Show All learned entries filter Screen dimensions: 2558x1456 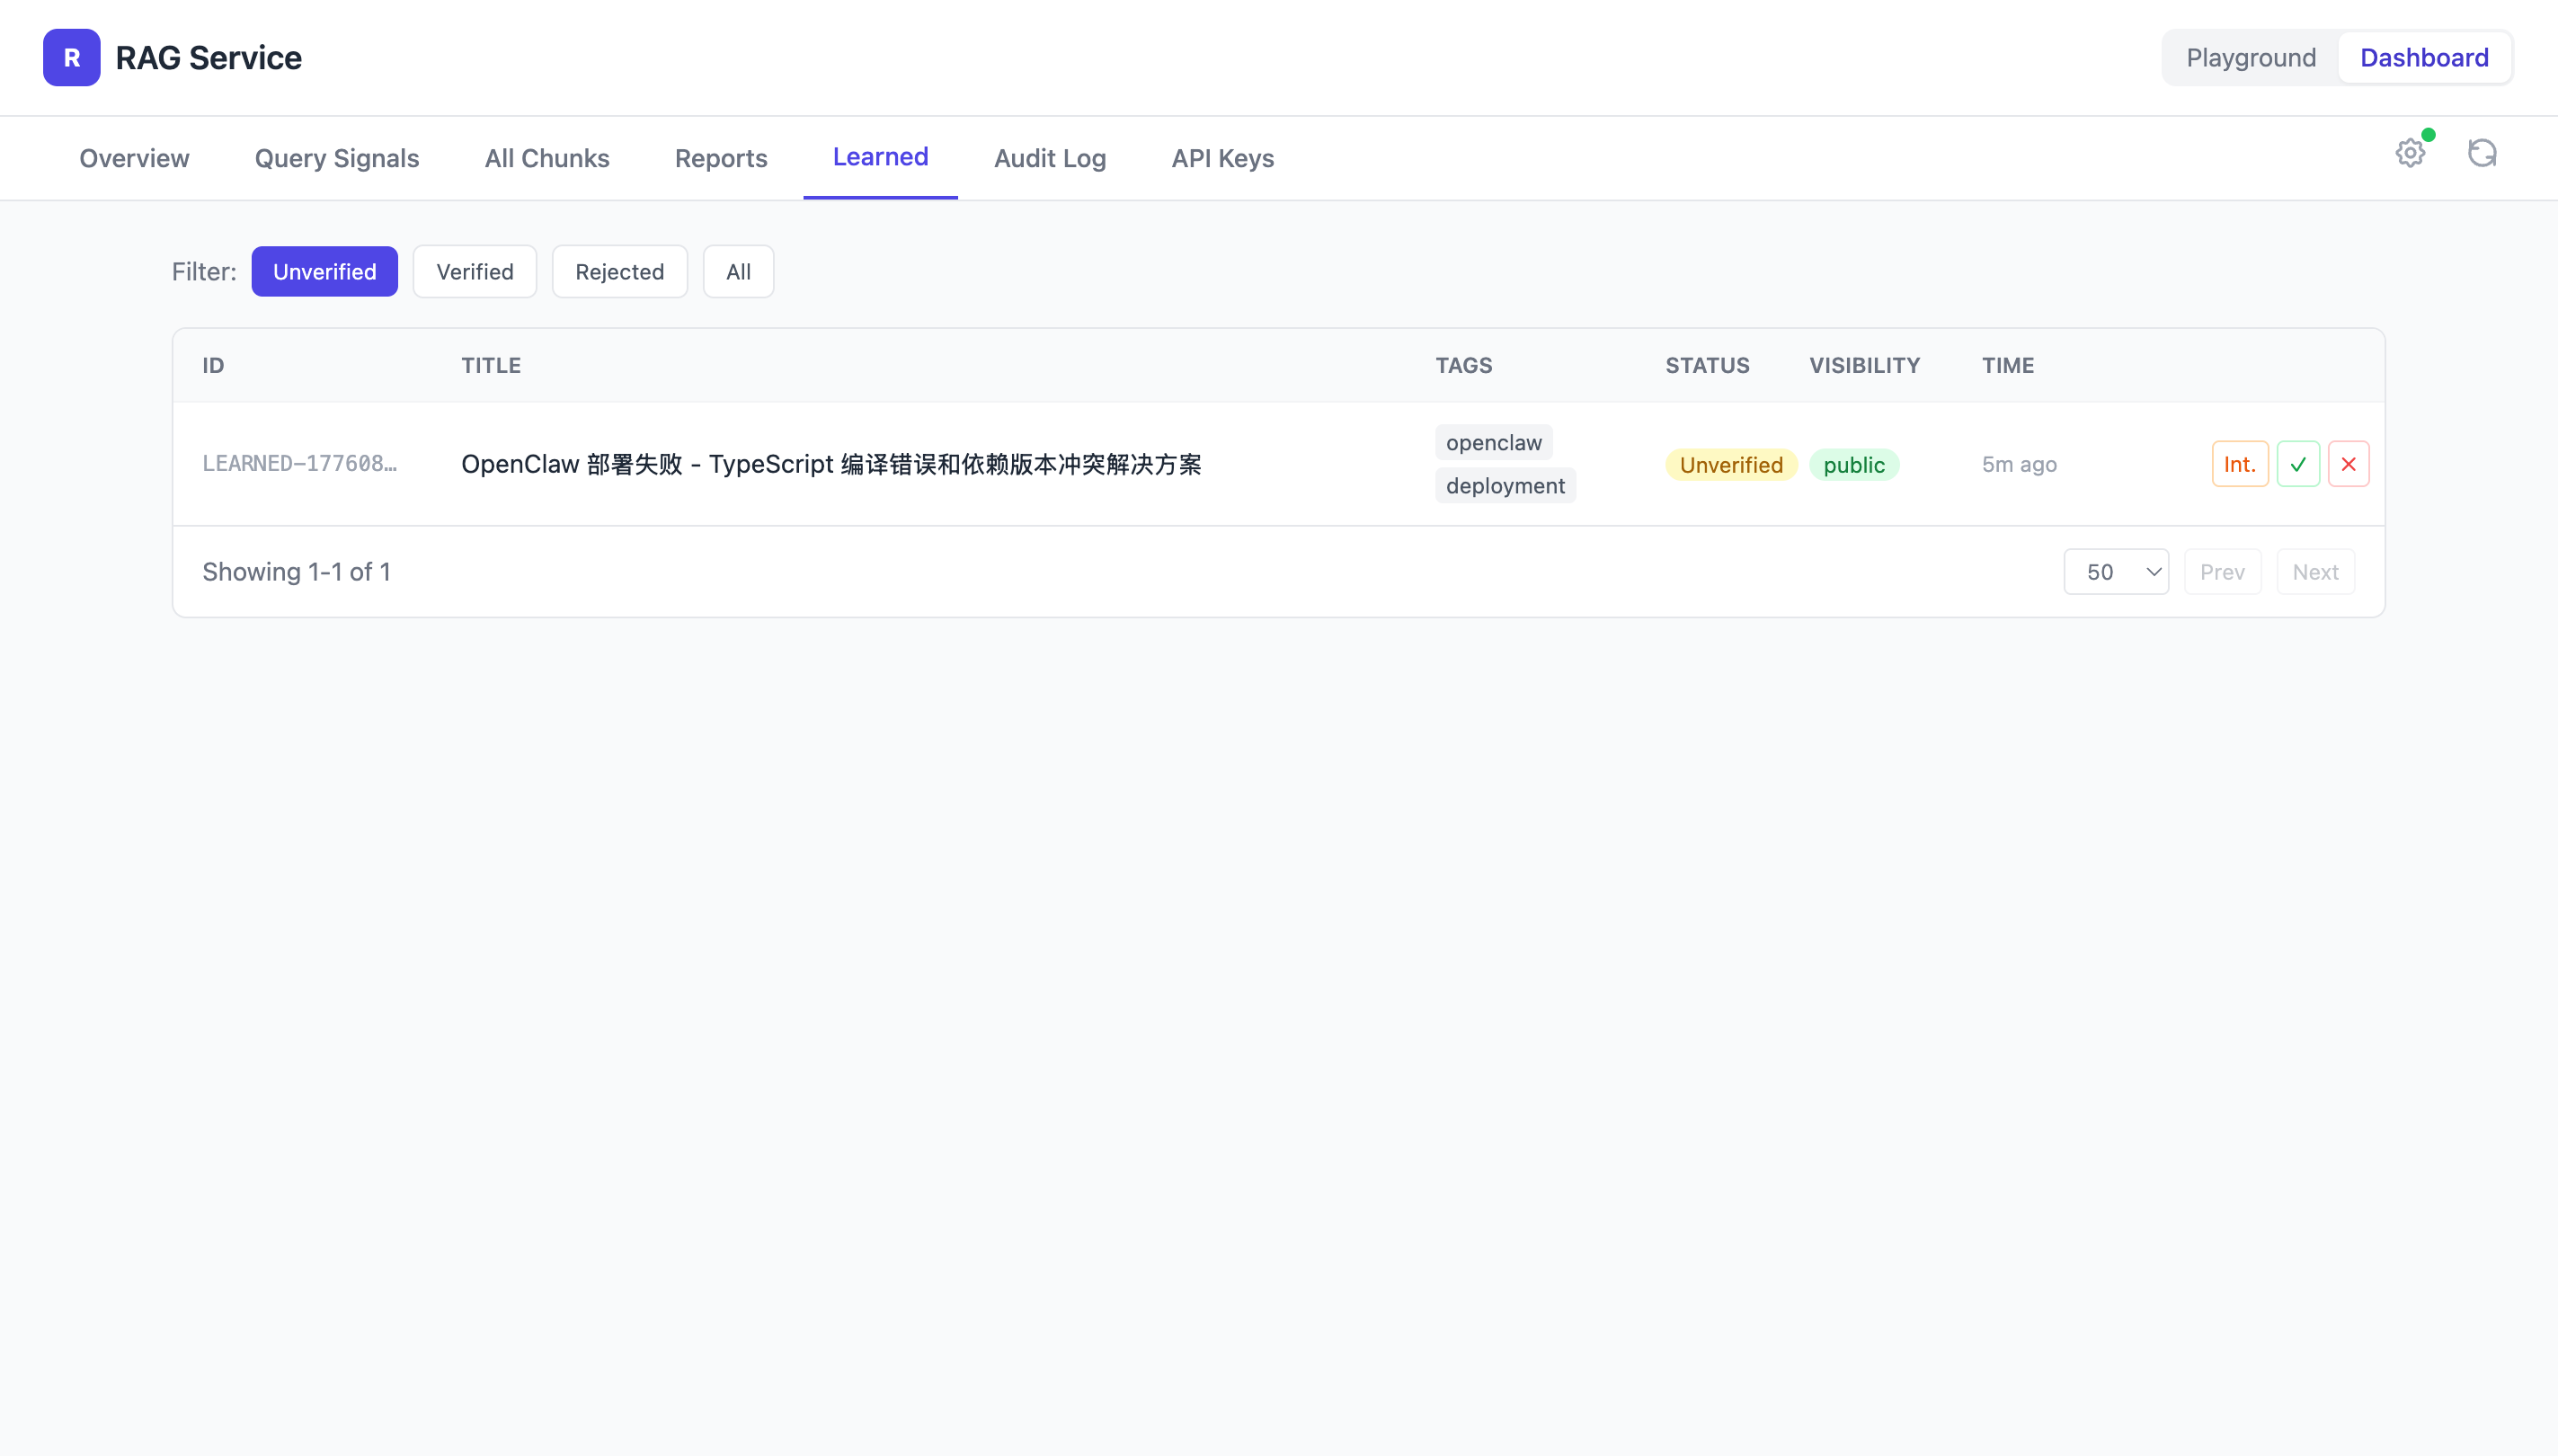[x=738, y=272]
